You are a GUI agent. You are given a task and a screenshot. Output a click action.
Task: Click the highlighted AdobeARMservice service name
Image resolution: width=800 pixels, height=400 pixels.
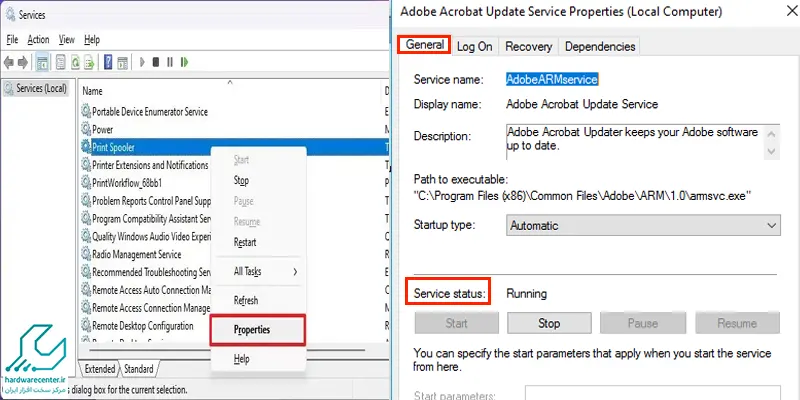[552, 80]
